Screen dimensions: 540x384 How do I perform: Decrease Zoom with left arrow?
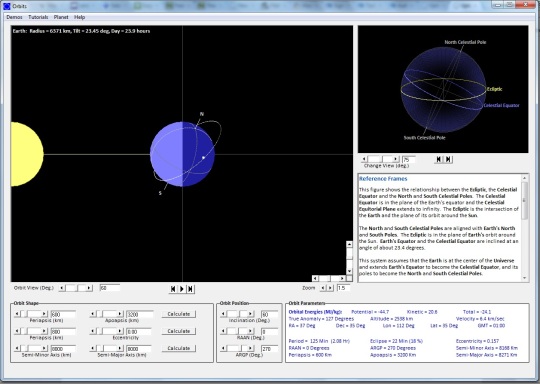coord(323,288)
